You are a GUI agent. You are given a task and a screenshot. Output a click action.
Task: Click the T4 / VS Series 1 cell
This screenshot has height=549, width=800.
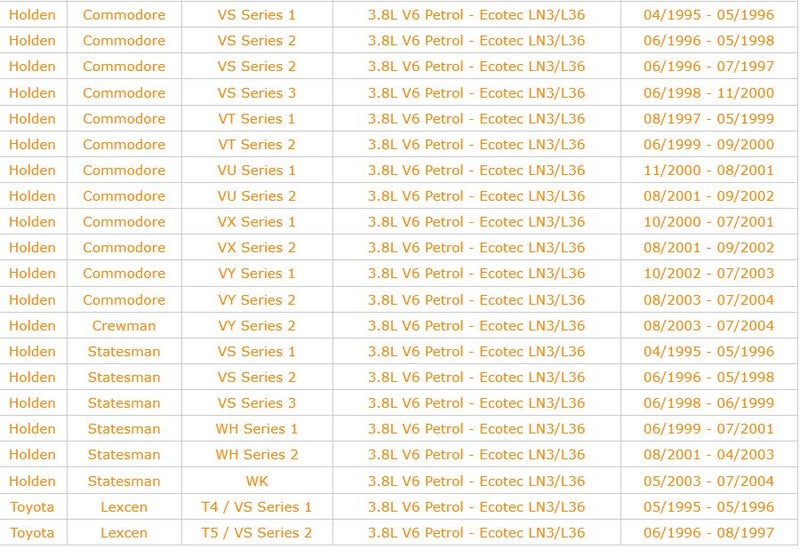(x=257, y=507)
